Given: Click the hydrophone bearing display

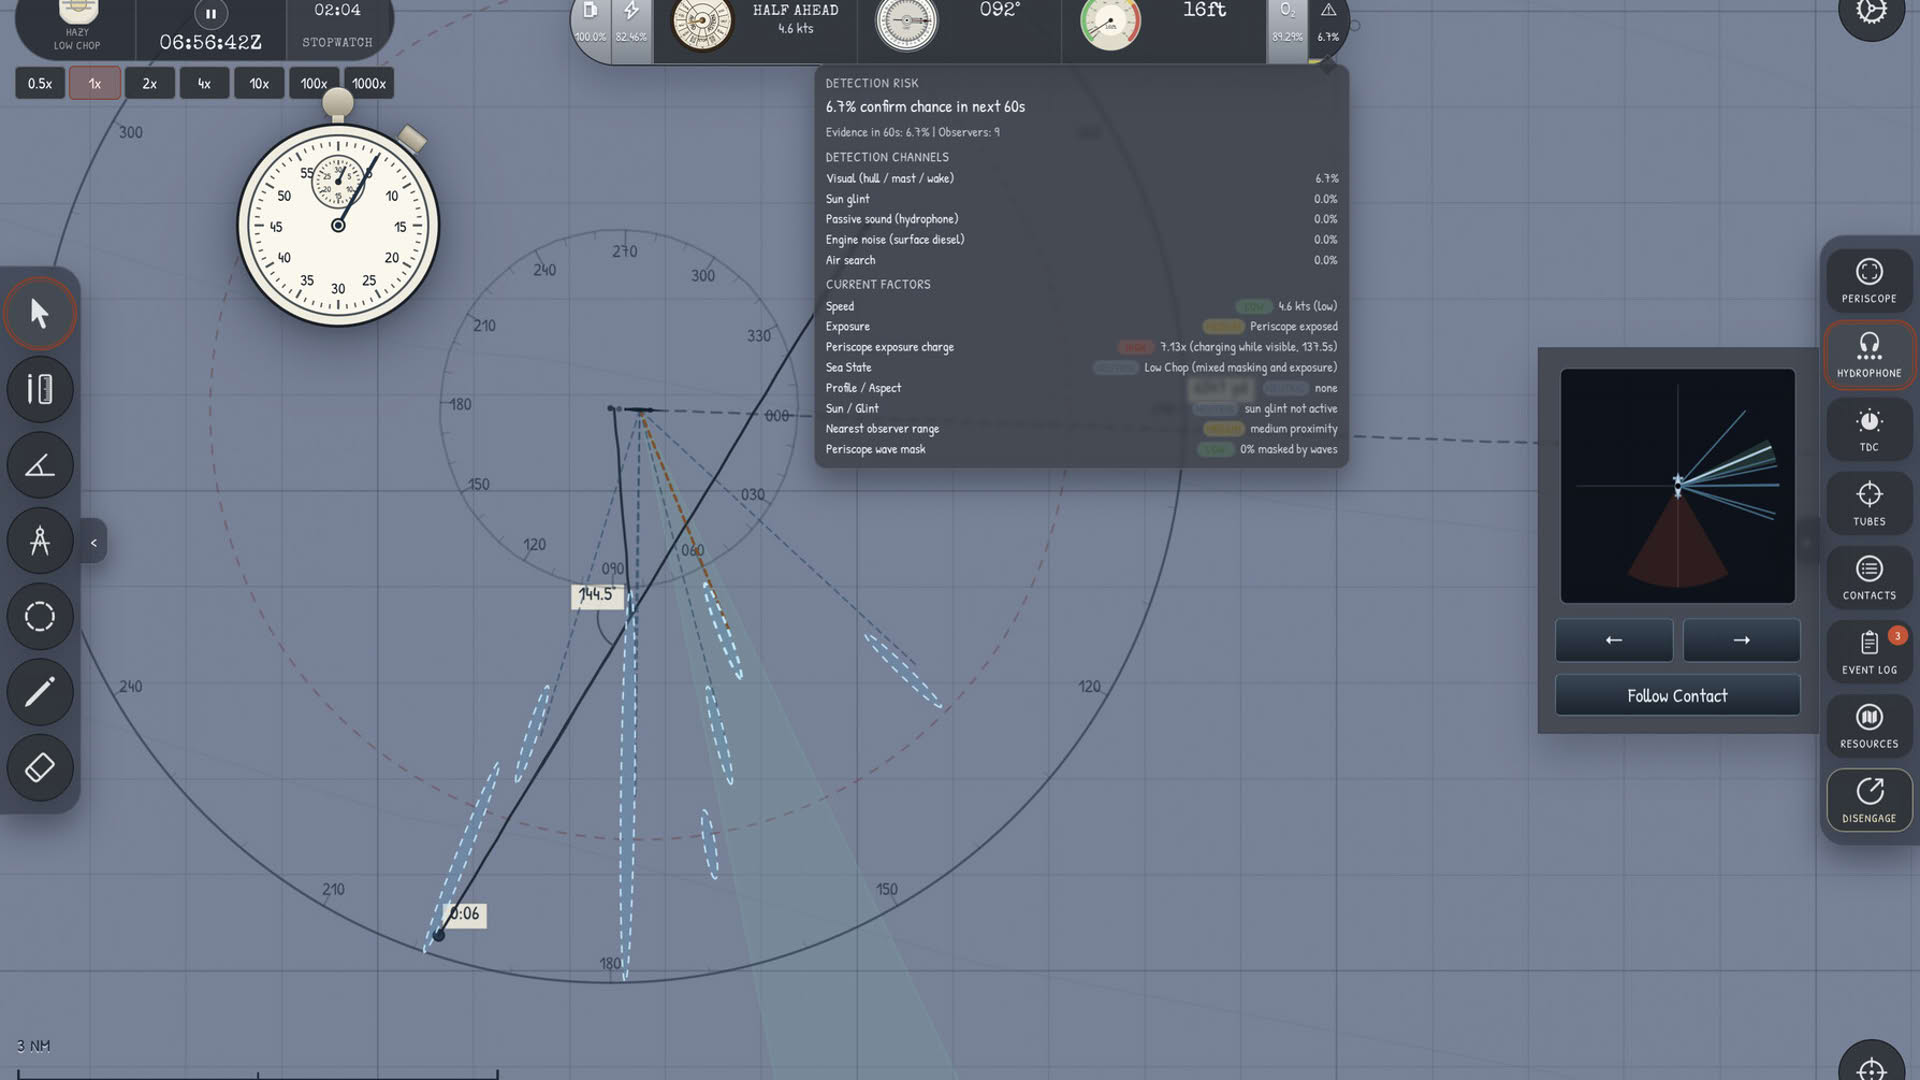Looking at the screenshot, I should click(x=1678, y=486).
